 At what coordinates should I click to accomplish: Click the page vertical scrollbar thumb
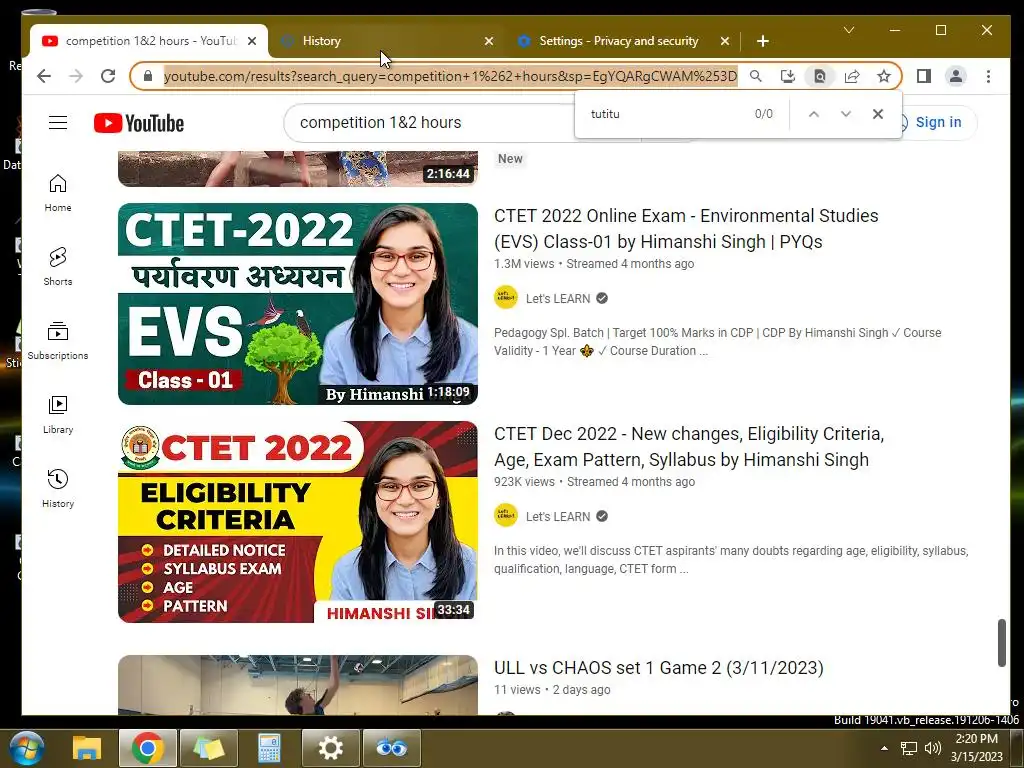pyautogui.click(x=1002, y=643)
